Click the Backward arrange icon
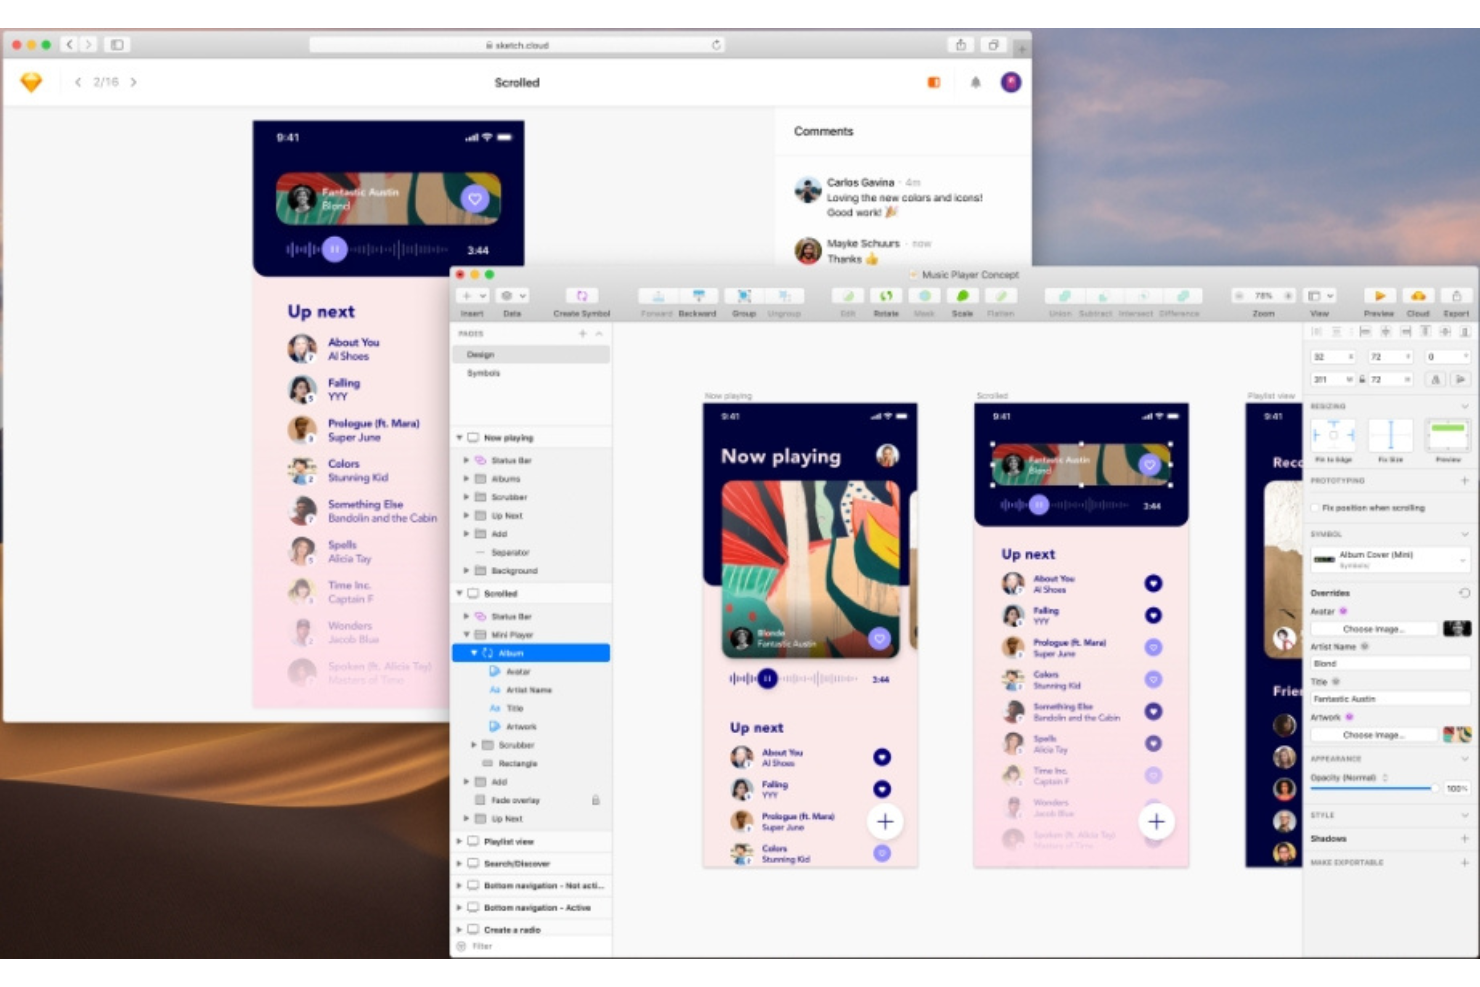 [698, 296]
